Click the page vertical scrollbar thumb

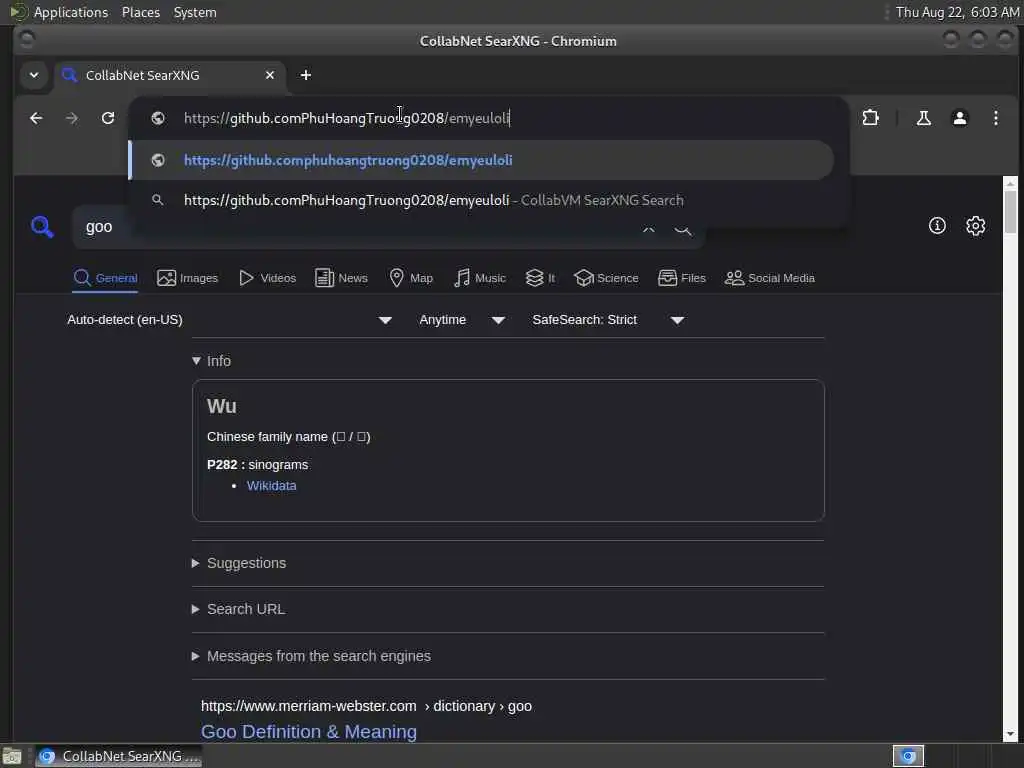tap(1010, 212)
